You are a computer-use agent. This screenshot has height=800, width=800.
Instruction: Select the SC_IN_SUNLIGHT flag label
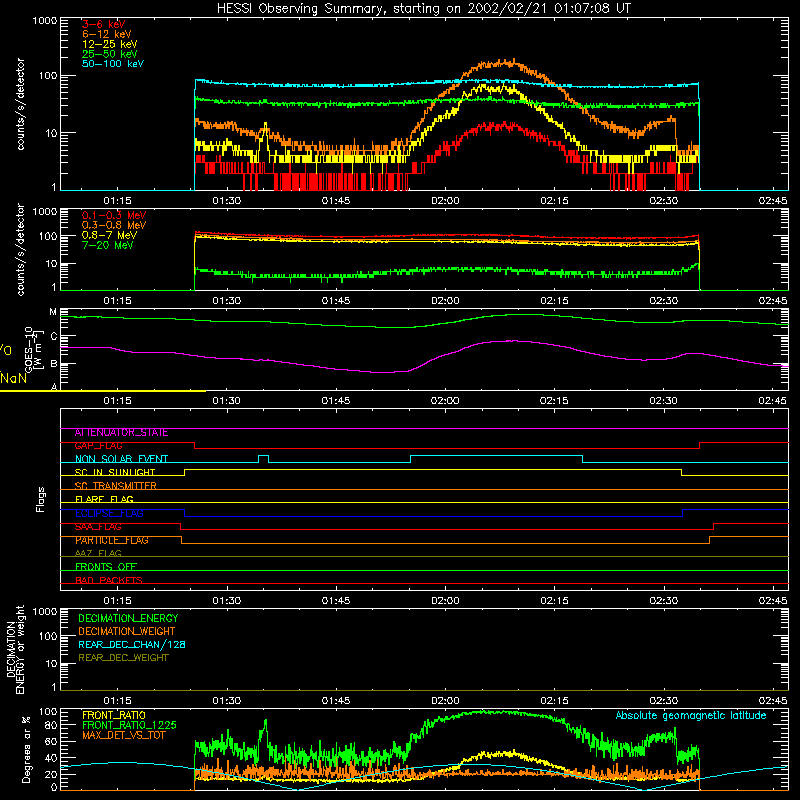coord(115,472)
